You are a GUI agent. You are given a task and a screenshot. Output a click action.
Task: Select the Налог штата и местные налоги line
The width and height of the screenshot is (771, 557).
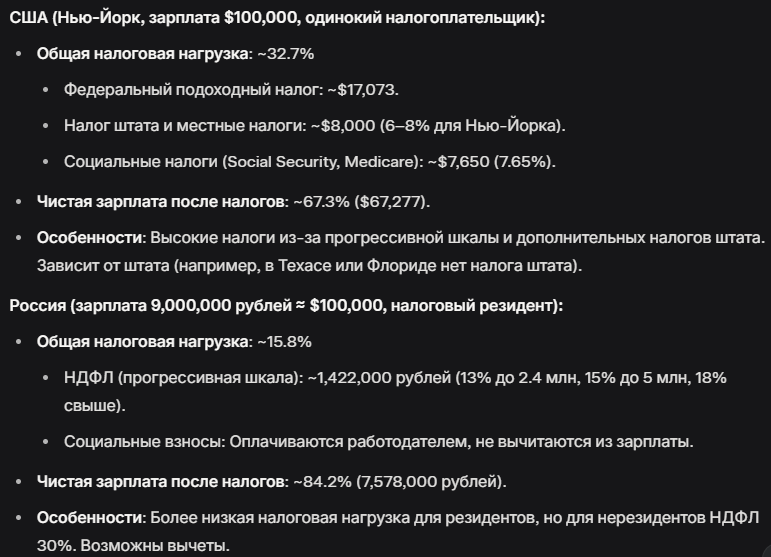[315, 125]
